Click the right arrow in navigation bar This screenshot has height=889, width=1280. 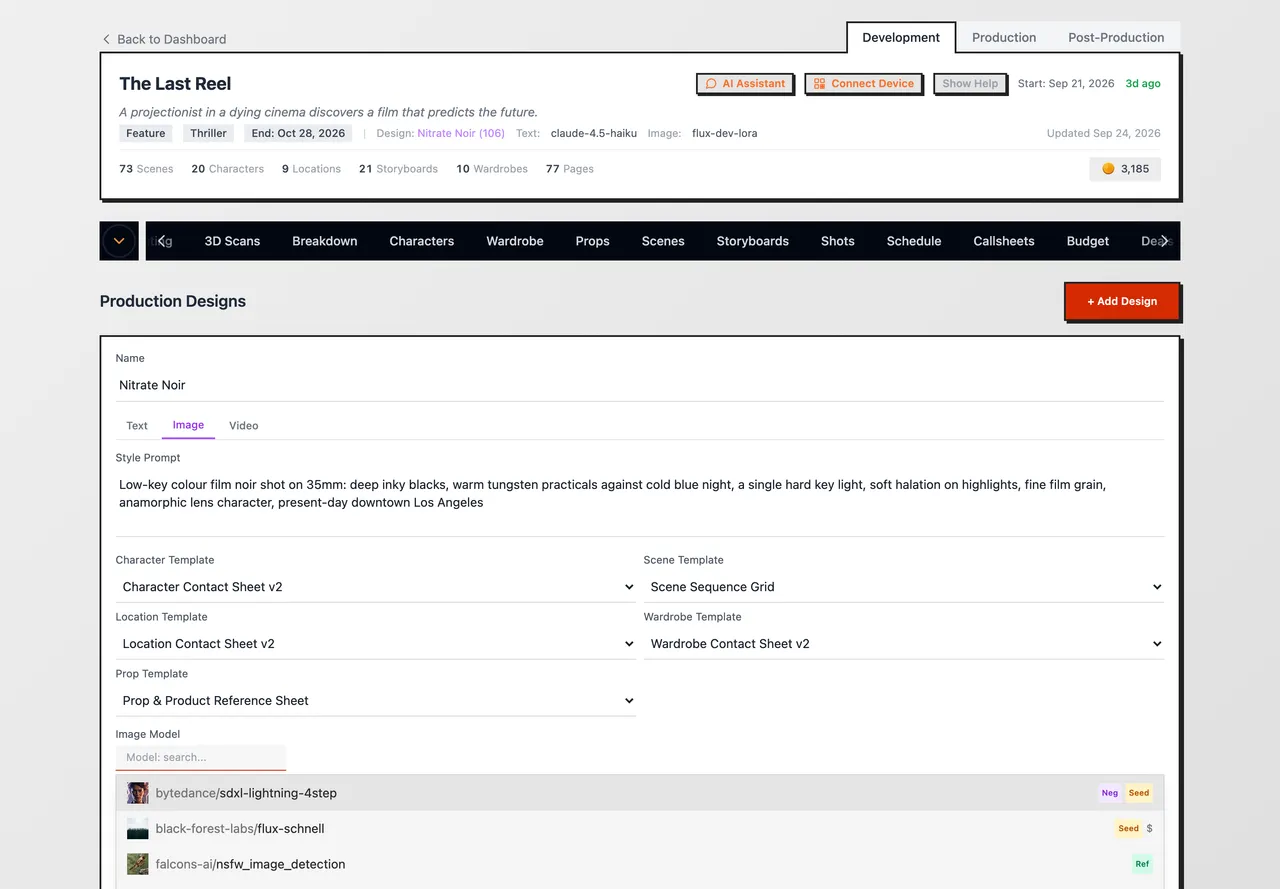point(1165,241)
